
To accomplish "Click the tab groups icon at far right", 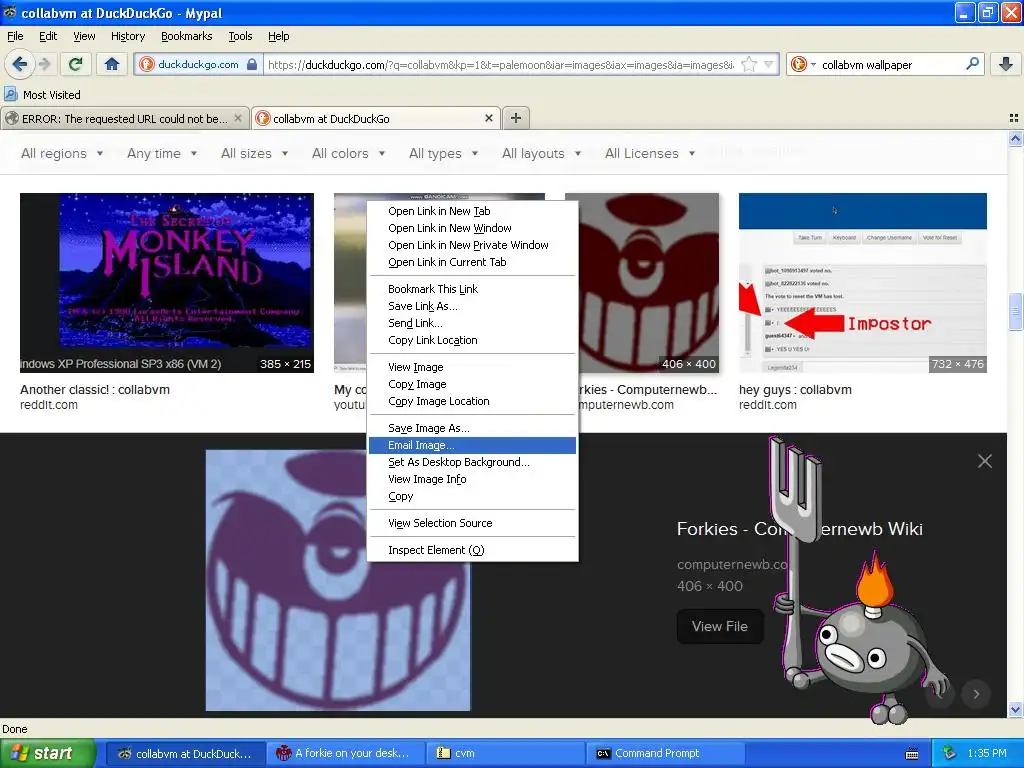I will click(x=1014, y=118).
